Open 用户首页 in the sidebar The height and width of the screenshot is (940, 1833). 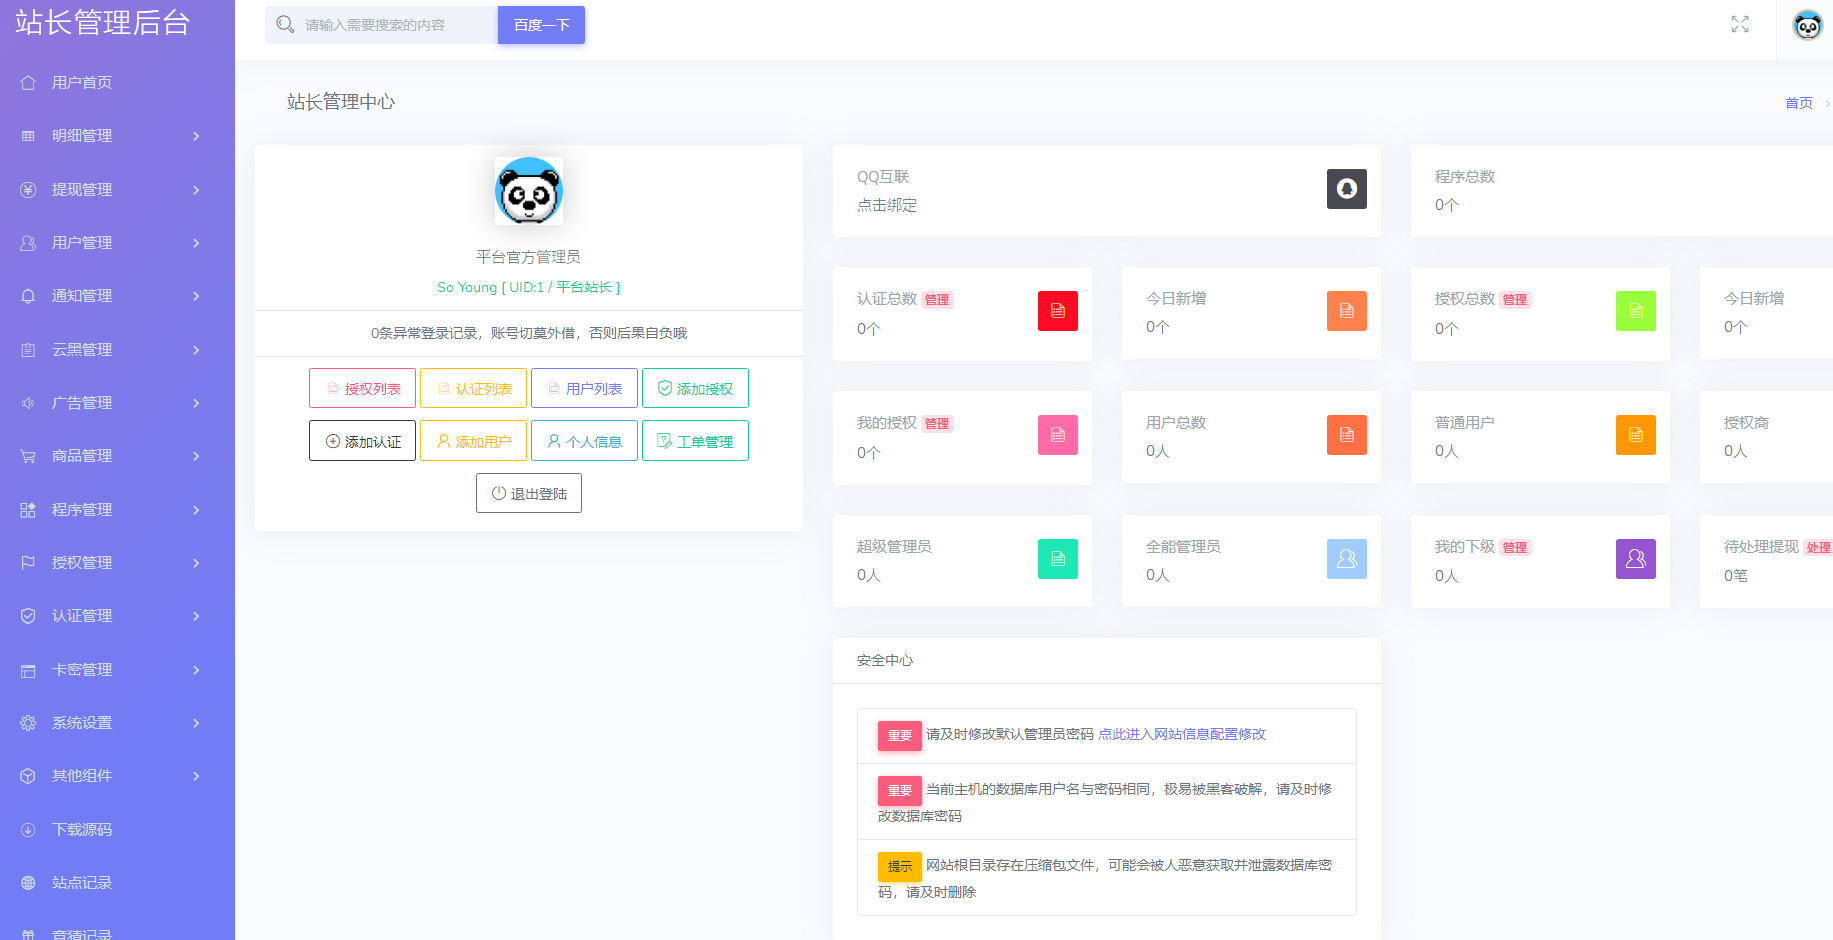tap(117, 83)
